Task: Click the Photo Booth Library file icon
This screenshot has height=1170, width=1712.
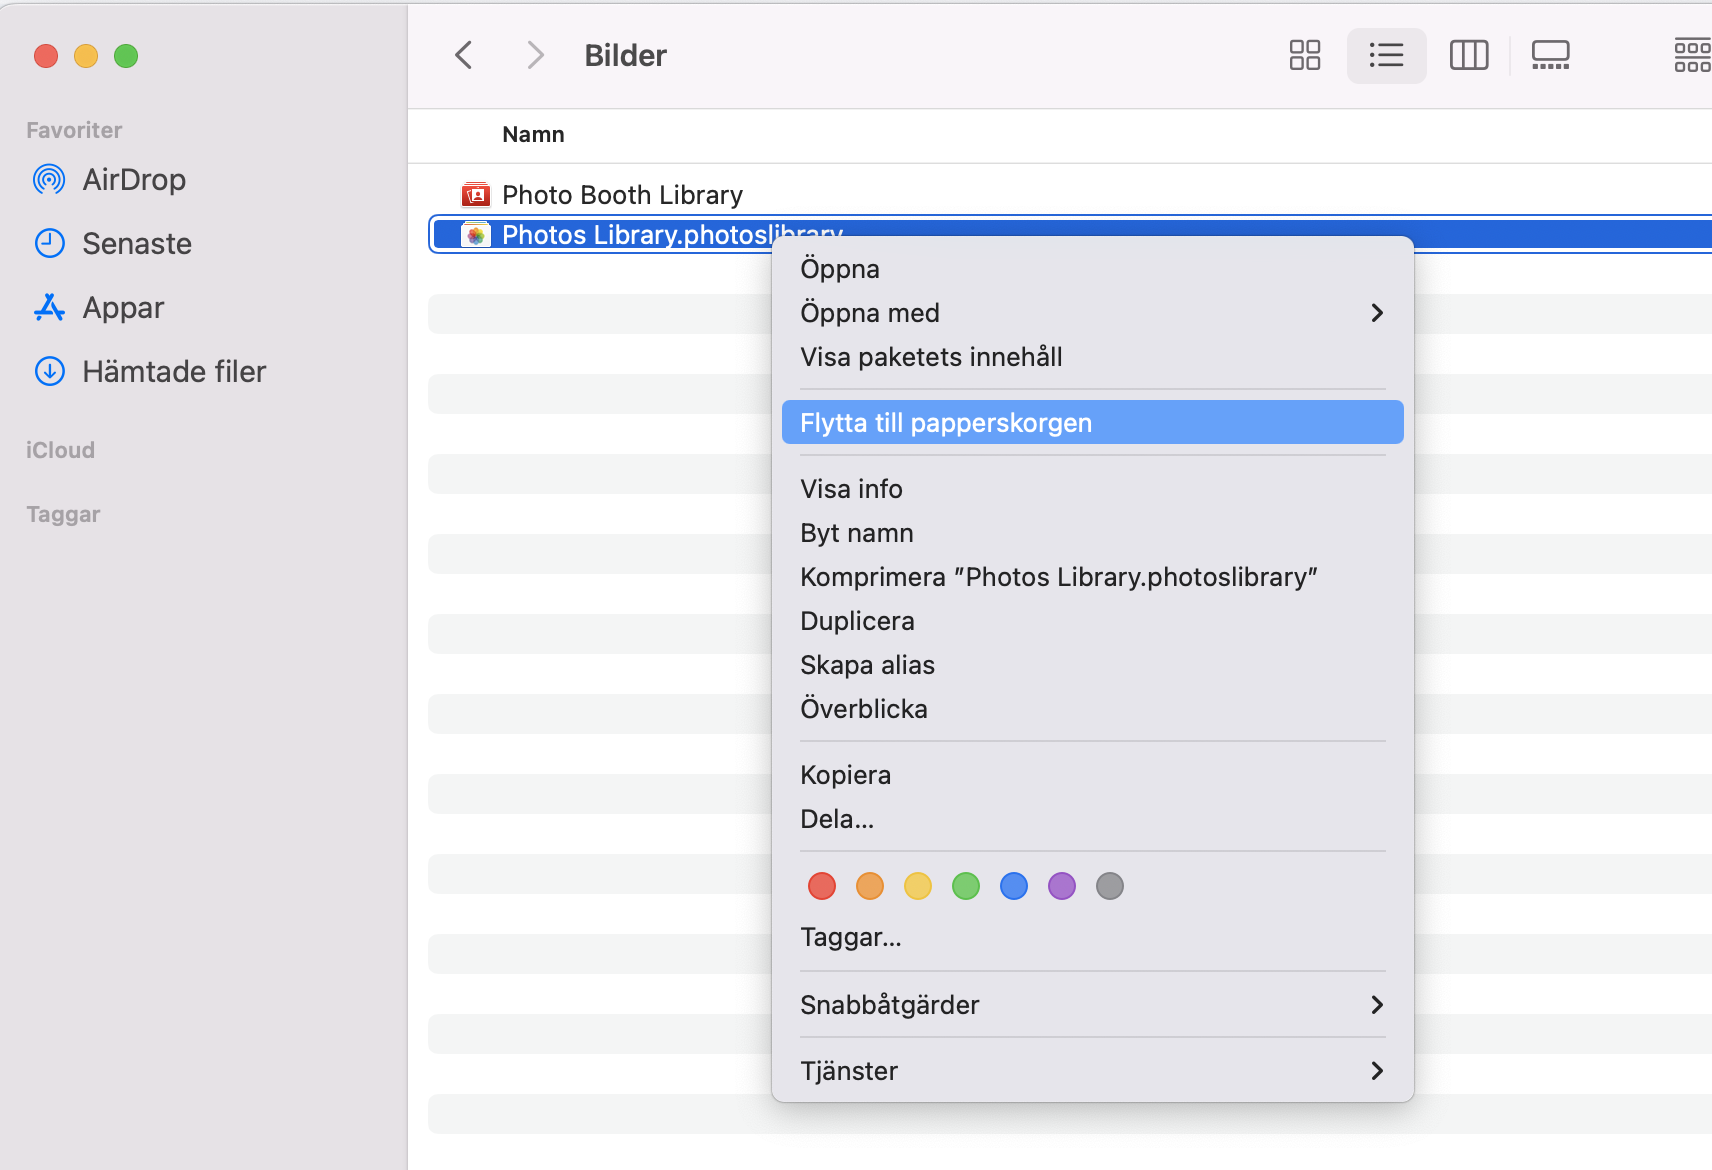Action: [476, 194]
